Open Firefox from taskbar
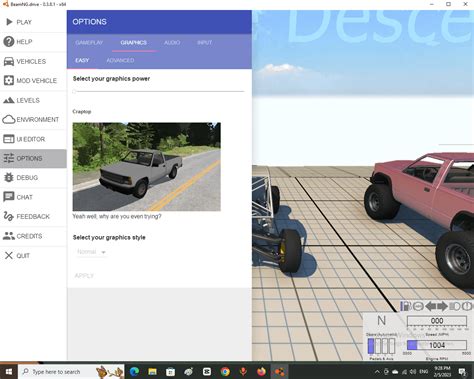This screenshot has width=474, height=379. pyautogui.click(x=261, y=371)
